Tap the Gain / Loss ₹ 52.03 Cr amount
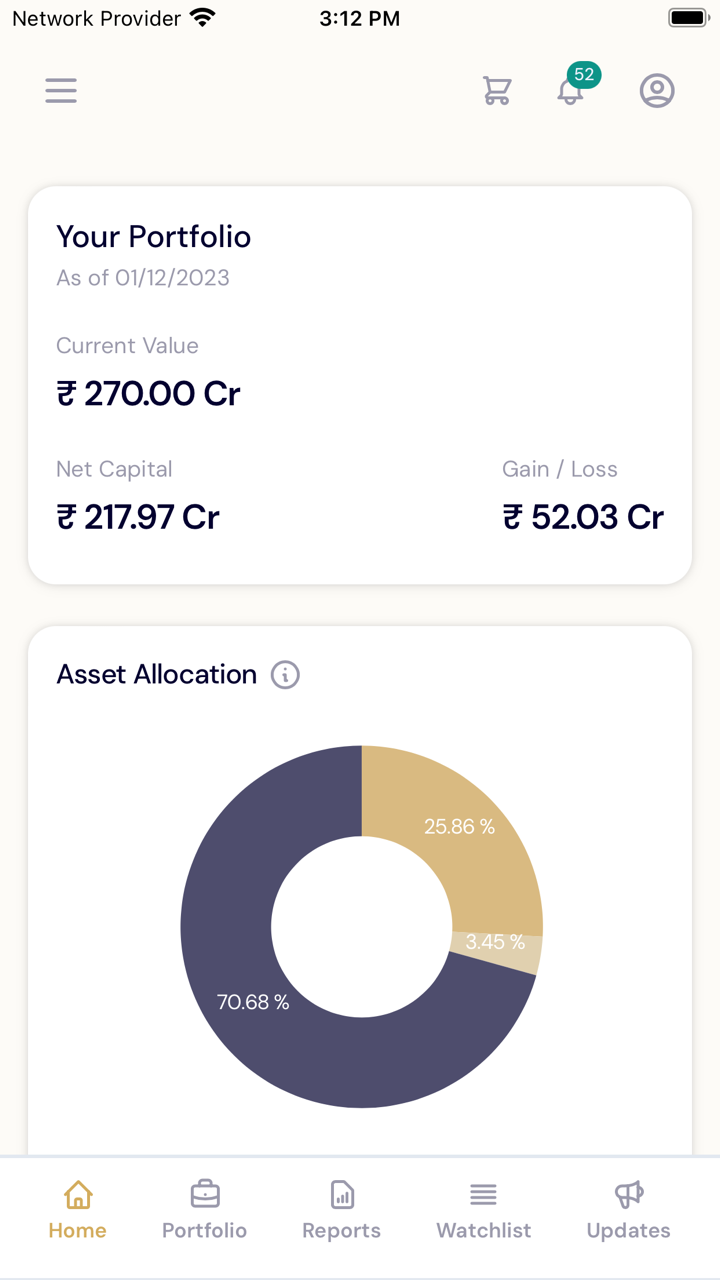The image size is (720, 1280). pyautogui.click(x=583, y=517)
